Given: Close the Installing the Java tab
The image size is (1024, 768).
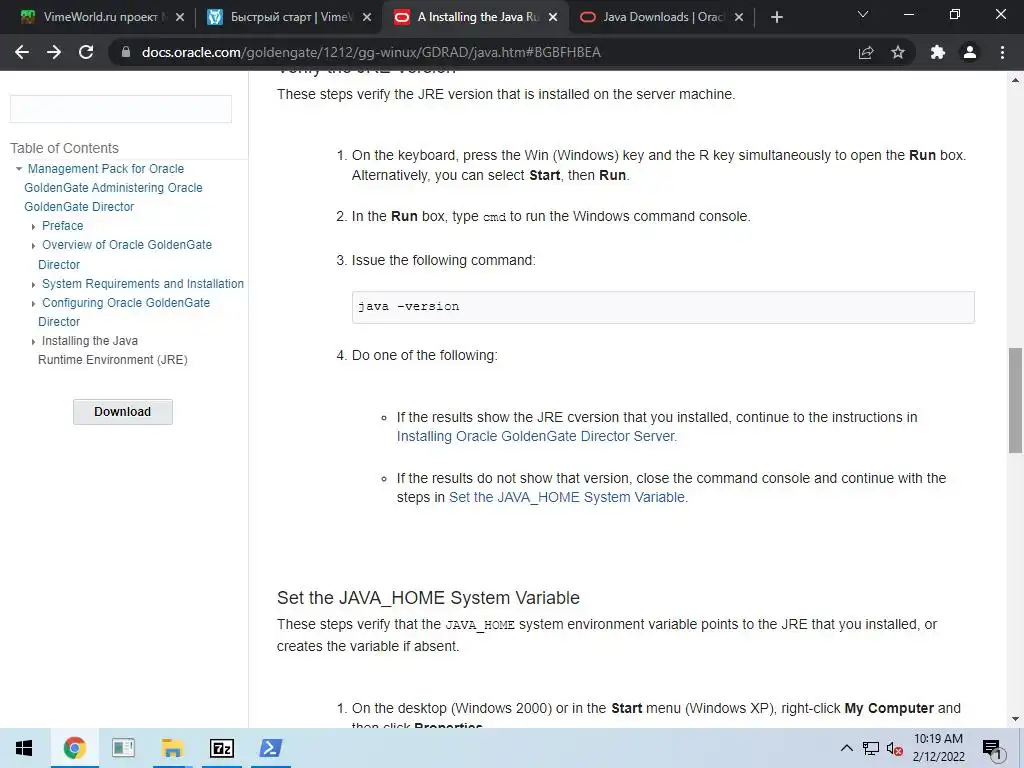Looking at the screenshot, I should 553,17.
